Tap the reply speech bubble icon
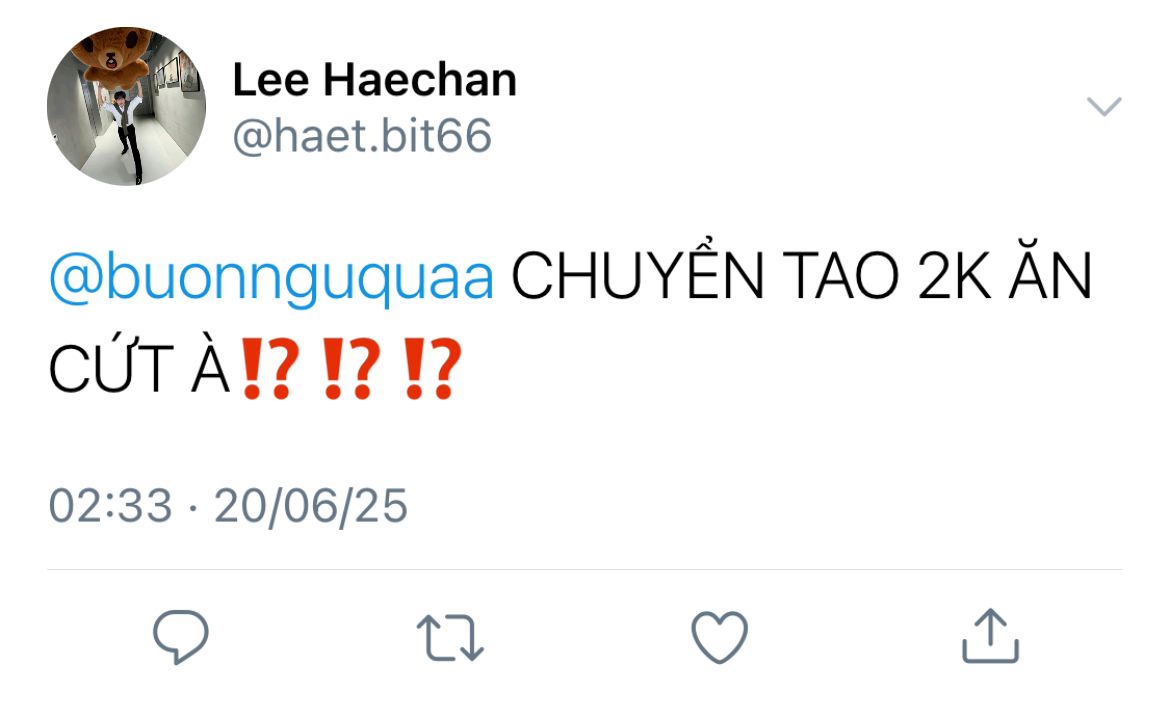 [181, 637]
